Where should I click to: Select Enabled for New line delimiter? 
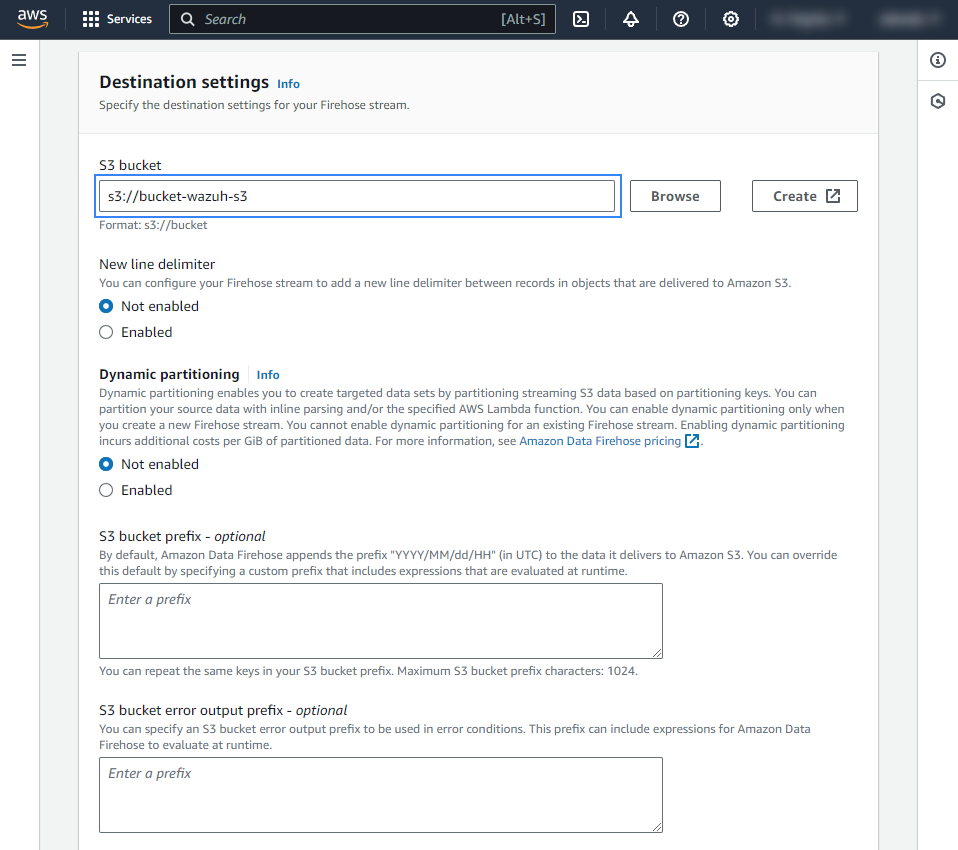pyautogui.click(x=106, y=332)
